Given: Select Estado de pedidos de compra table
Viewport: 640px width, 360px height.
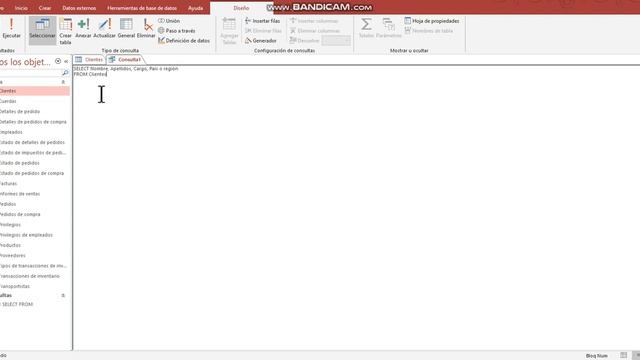Looking at the screenshot, I should pyautogui.click(x=35, y=173).
